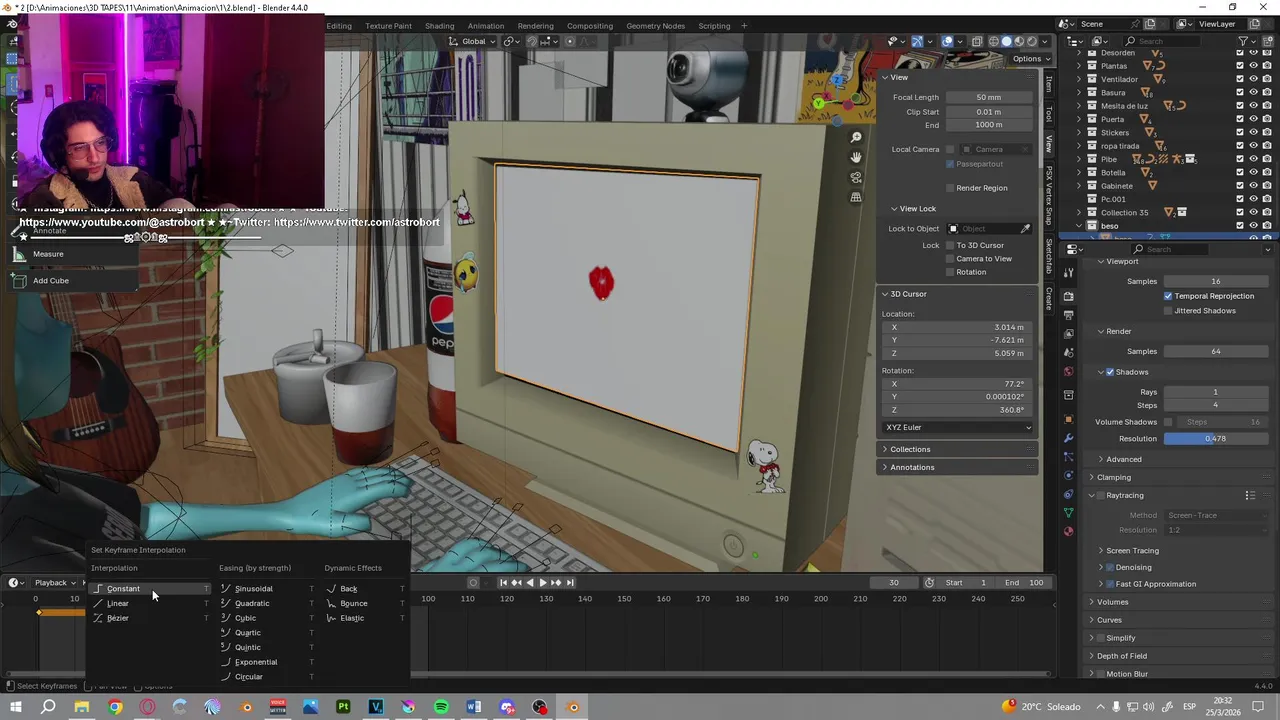Open the Modifiers wrench properties tab
This screenshot has height=720, width=1280.
point(1069,438)
